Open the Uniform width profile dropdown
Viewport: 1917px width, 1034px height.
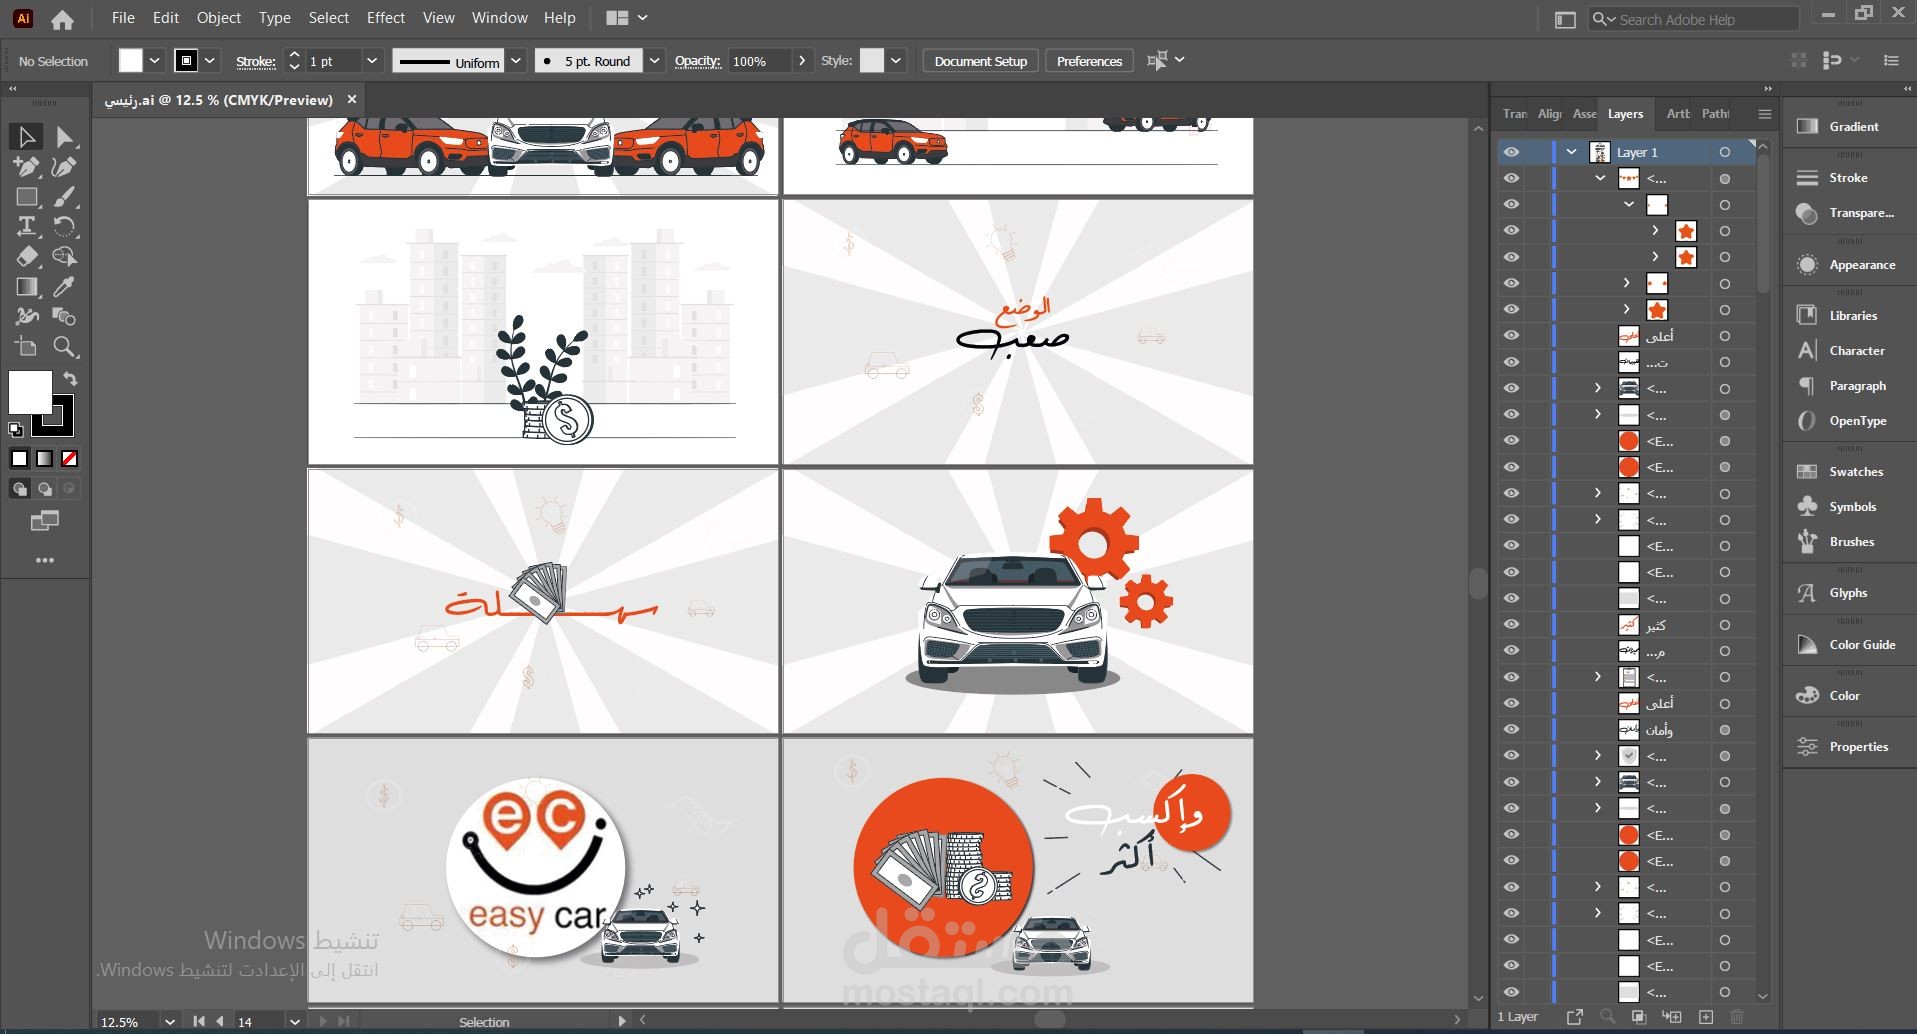click(516, 61)
